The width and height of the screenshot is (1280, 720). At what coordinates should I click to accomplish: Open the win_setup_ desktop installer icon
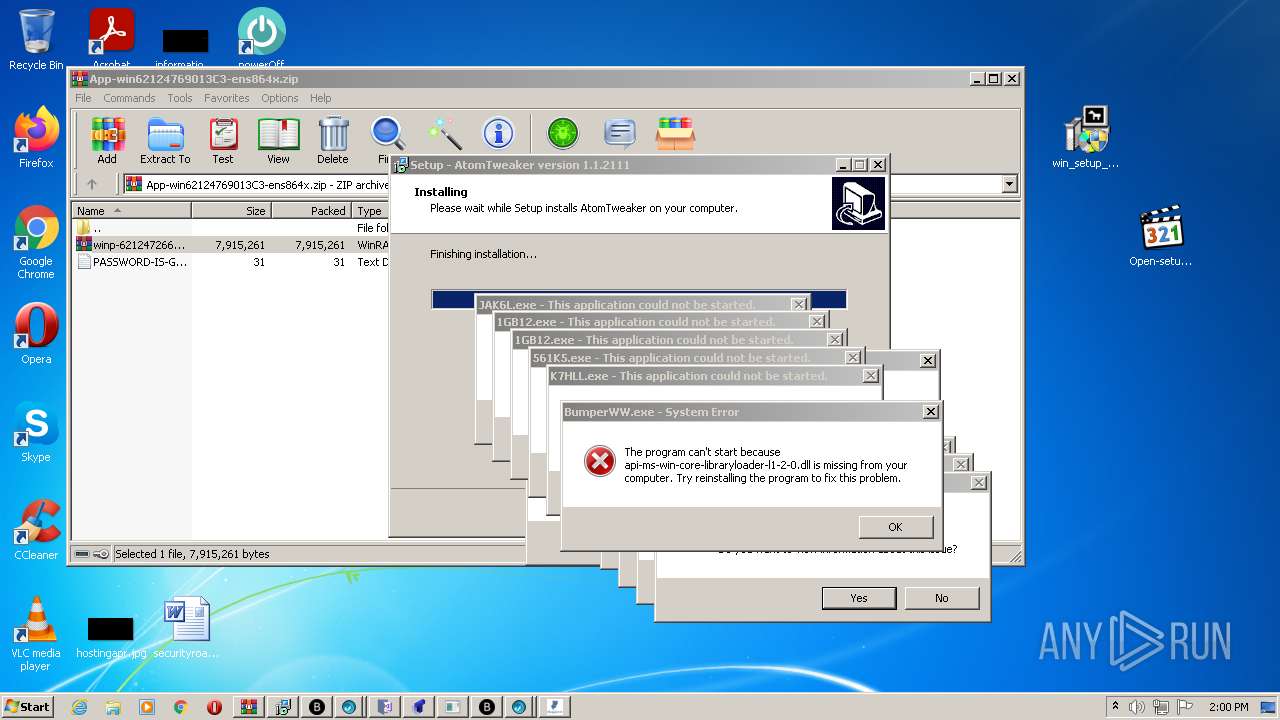point(1086,138)
